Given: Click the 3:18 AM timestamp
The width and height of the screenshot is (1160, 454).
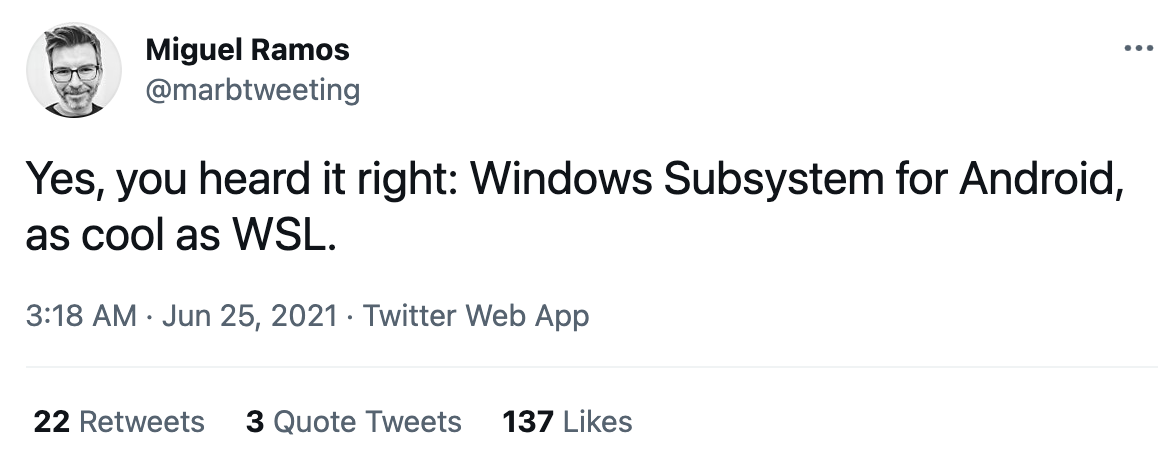Looking at the screenshot, I should (80, 316).
